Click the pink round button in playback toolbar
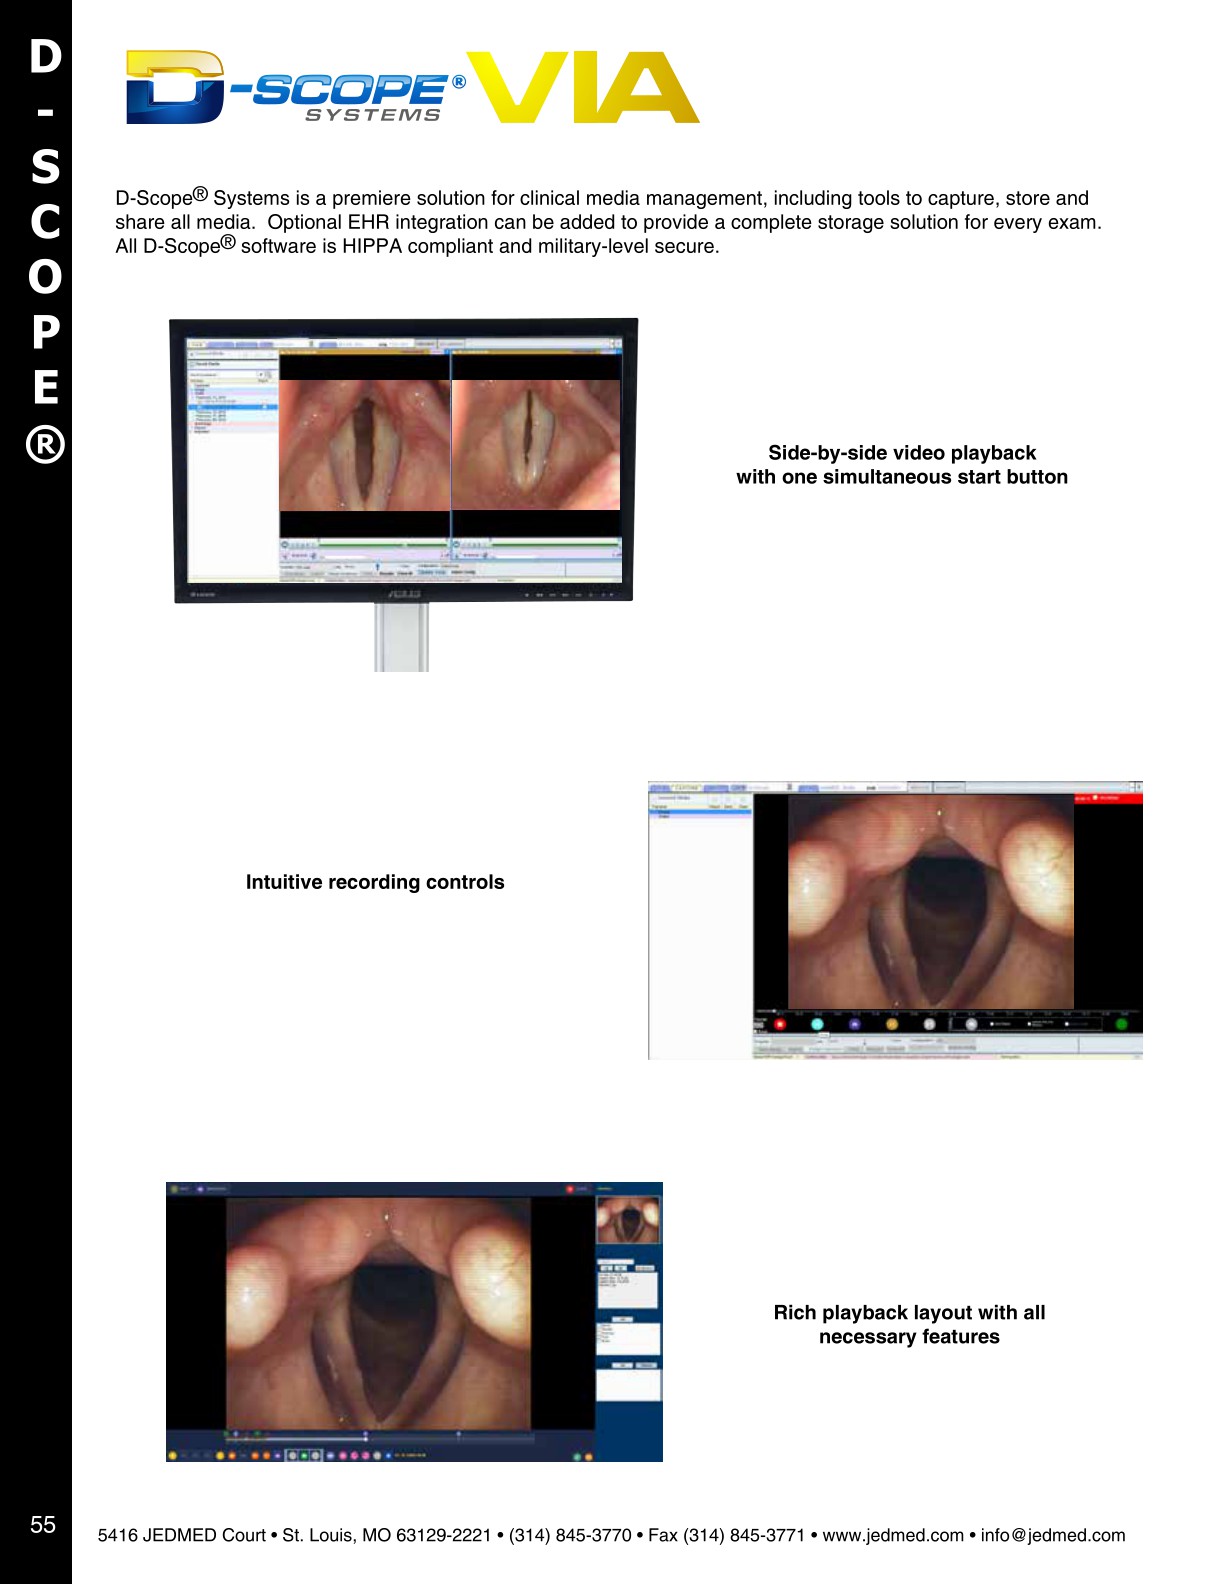Screen dimensions: 1224x1584 point(343,1455)
